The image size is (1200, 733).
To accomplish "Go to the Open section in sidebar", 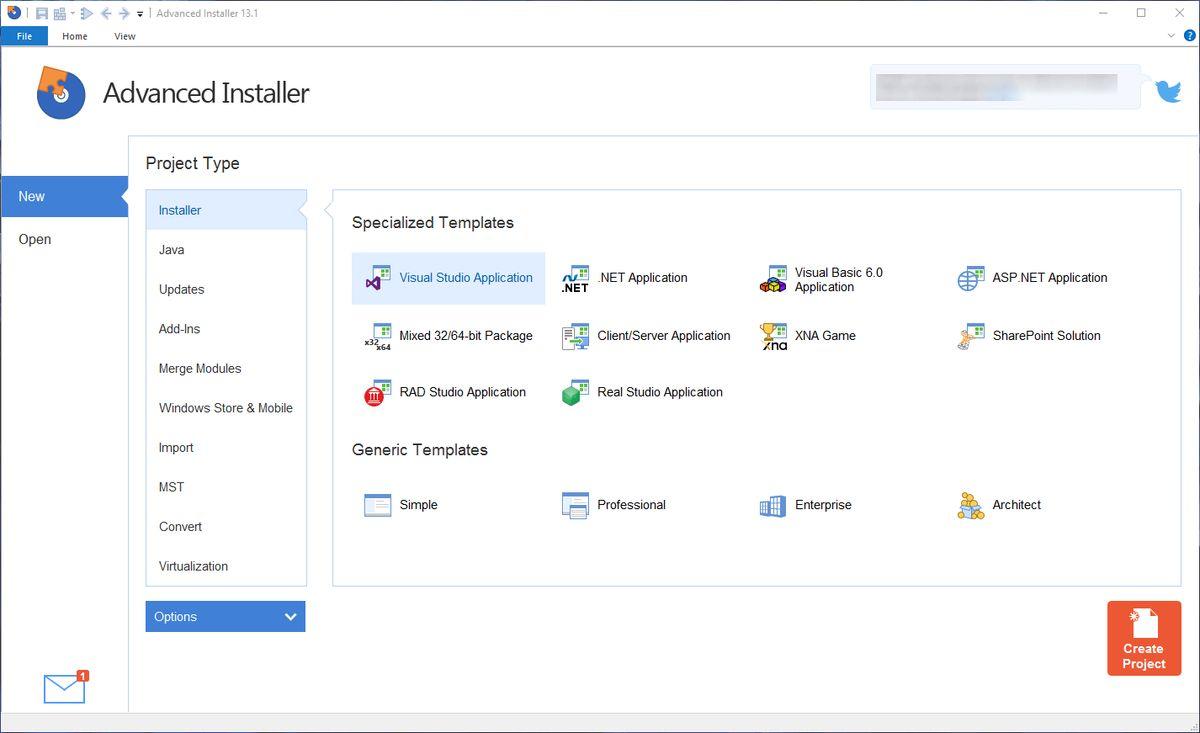I will (x=35, y=240).
